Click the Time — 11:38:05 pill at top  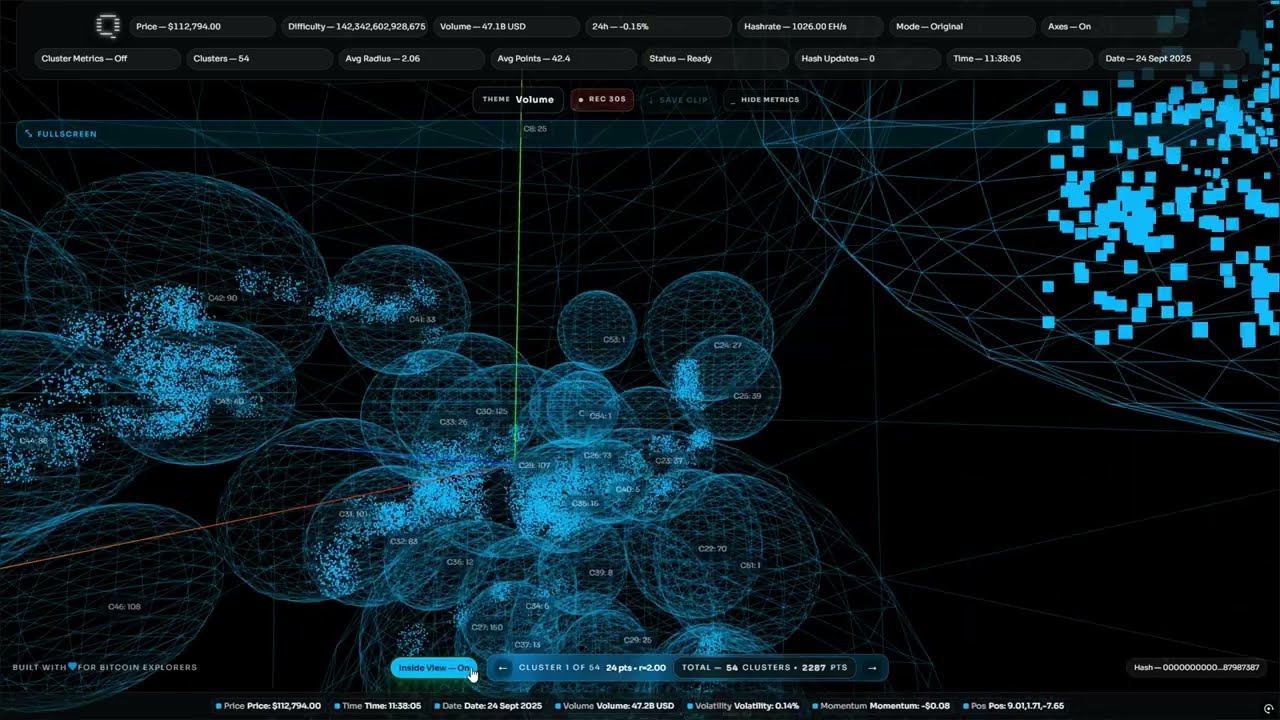[1020, 59]
